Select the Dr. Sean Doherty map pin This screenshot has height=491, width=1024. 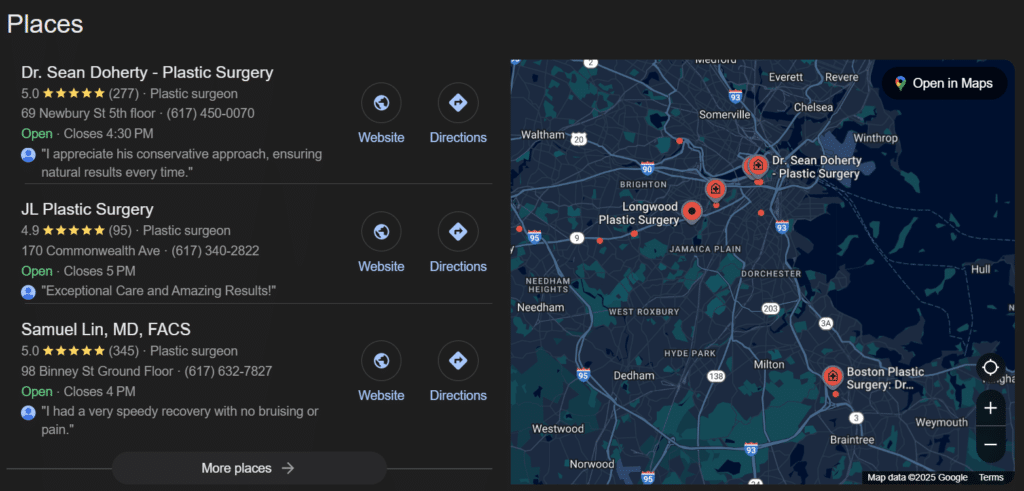pyautogui.click(x=758, y=166)
